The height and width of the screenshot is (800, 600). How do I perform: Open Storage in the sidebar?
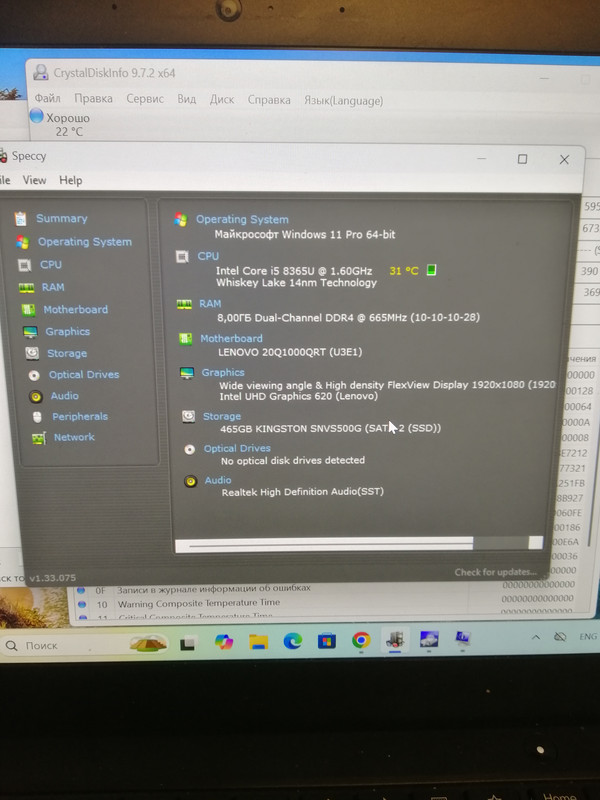pyautogui.click(x=67, y=353)
